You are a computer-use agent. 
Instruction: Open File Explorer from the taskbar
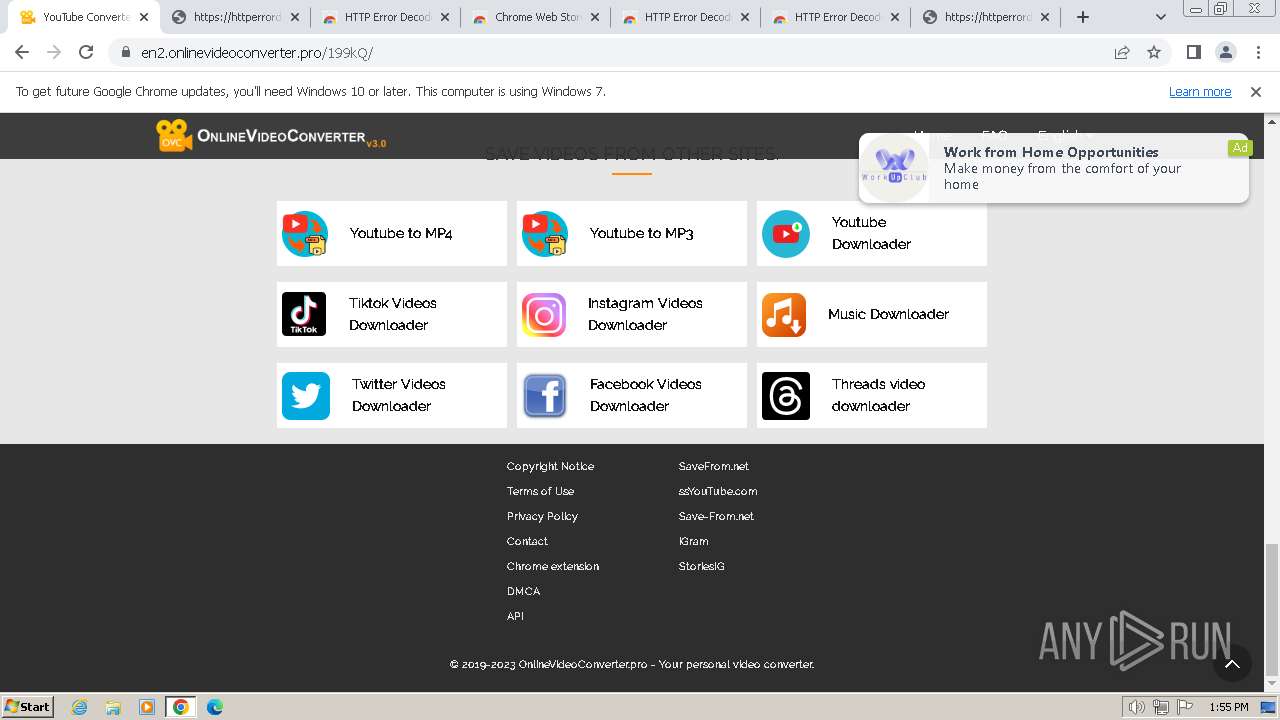tap(113, 707)
